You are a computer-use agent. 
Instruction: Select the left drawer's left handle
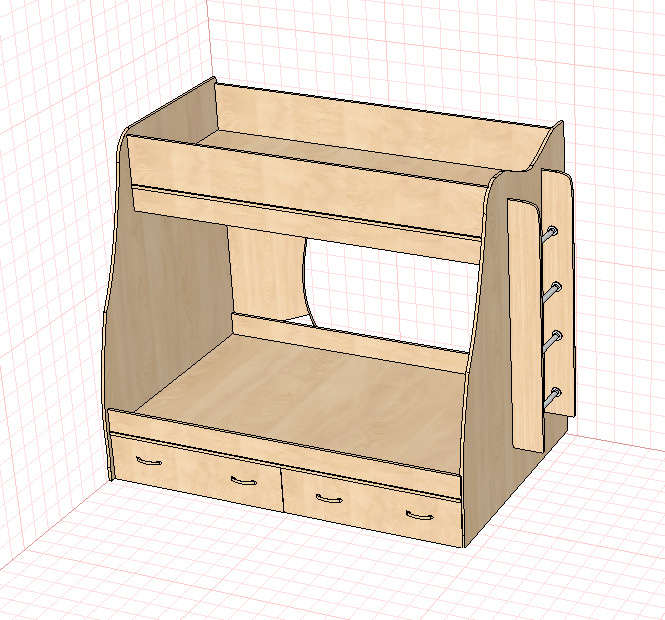pos(148,461)
